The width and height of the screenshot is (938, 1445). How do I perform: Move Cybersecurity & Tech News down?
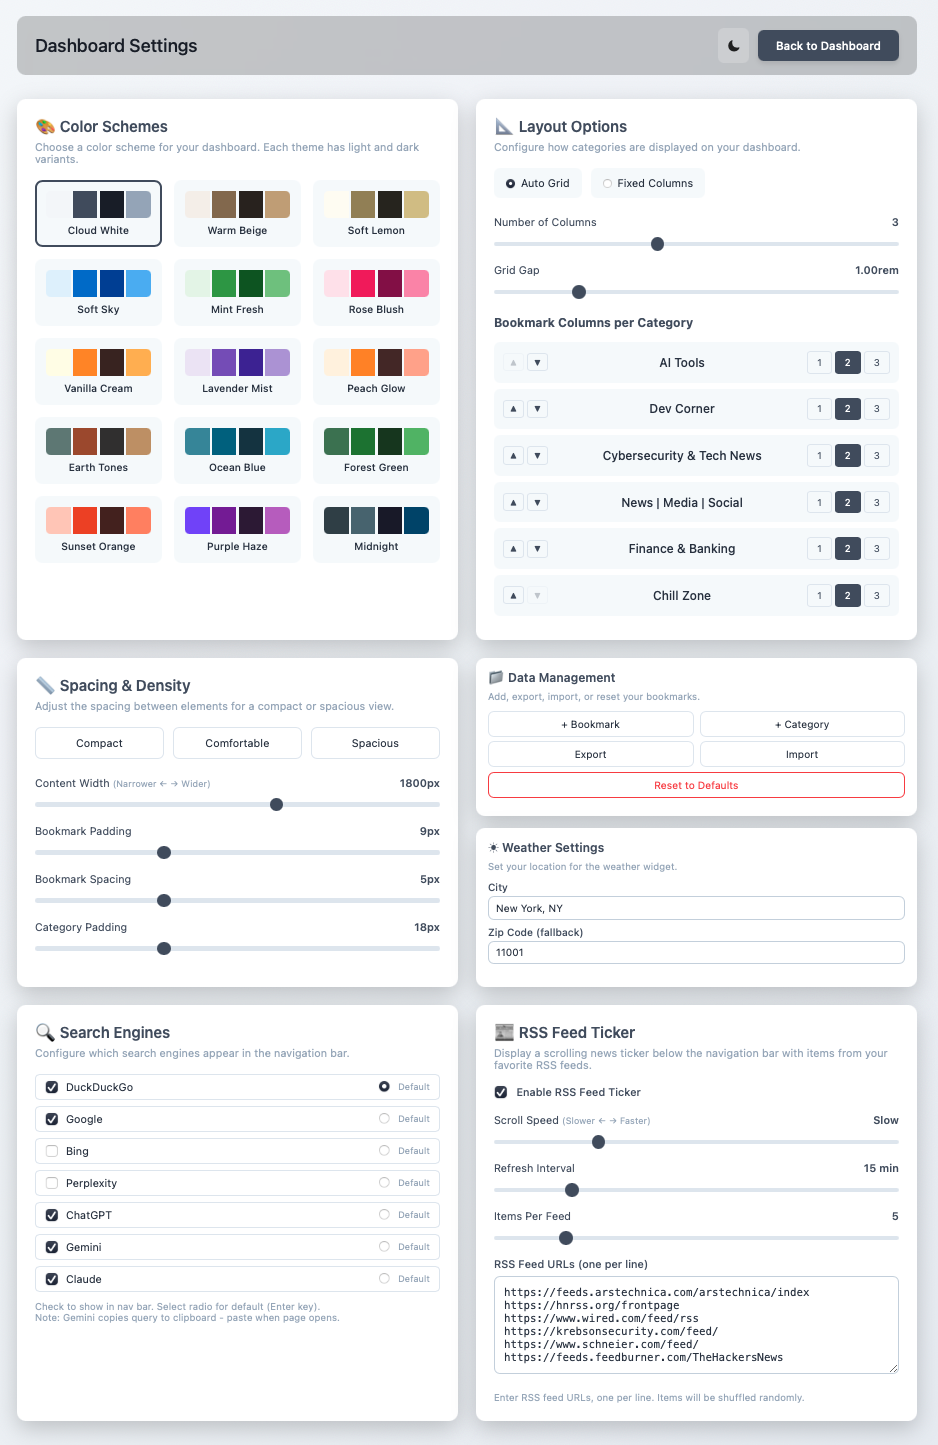(538, 455)
